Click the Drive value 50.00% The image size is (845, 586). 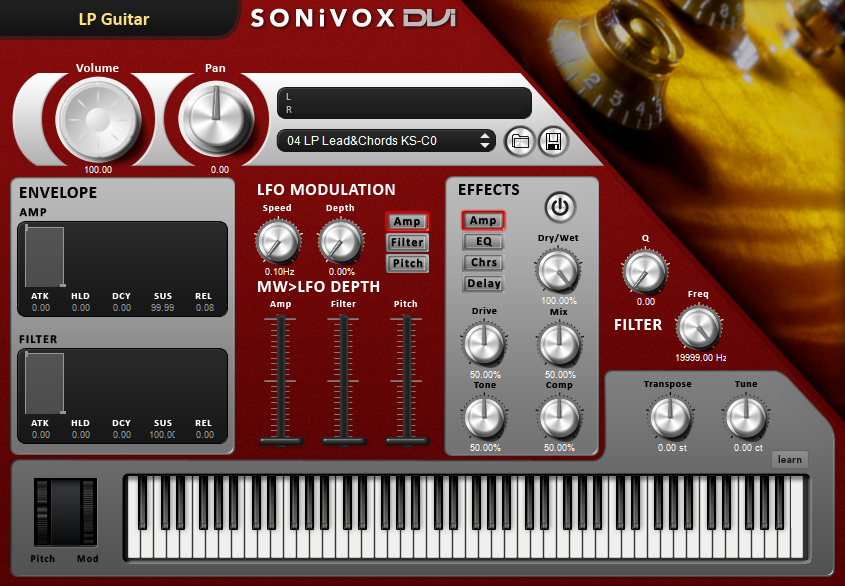485,375
